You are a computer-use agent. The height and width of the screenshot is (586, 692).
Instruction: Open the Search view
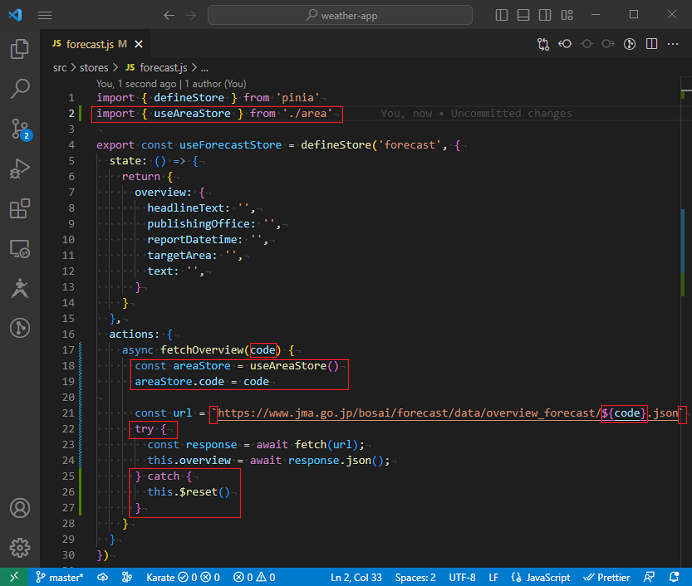tap(20, 89)
